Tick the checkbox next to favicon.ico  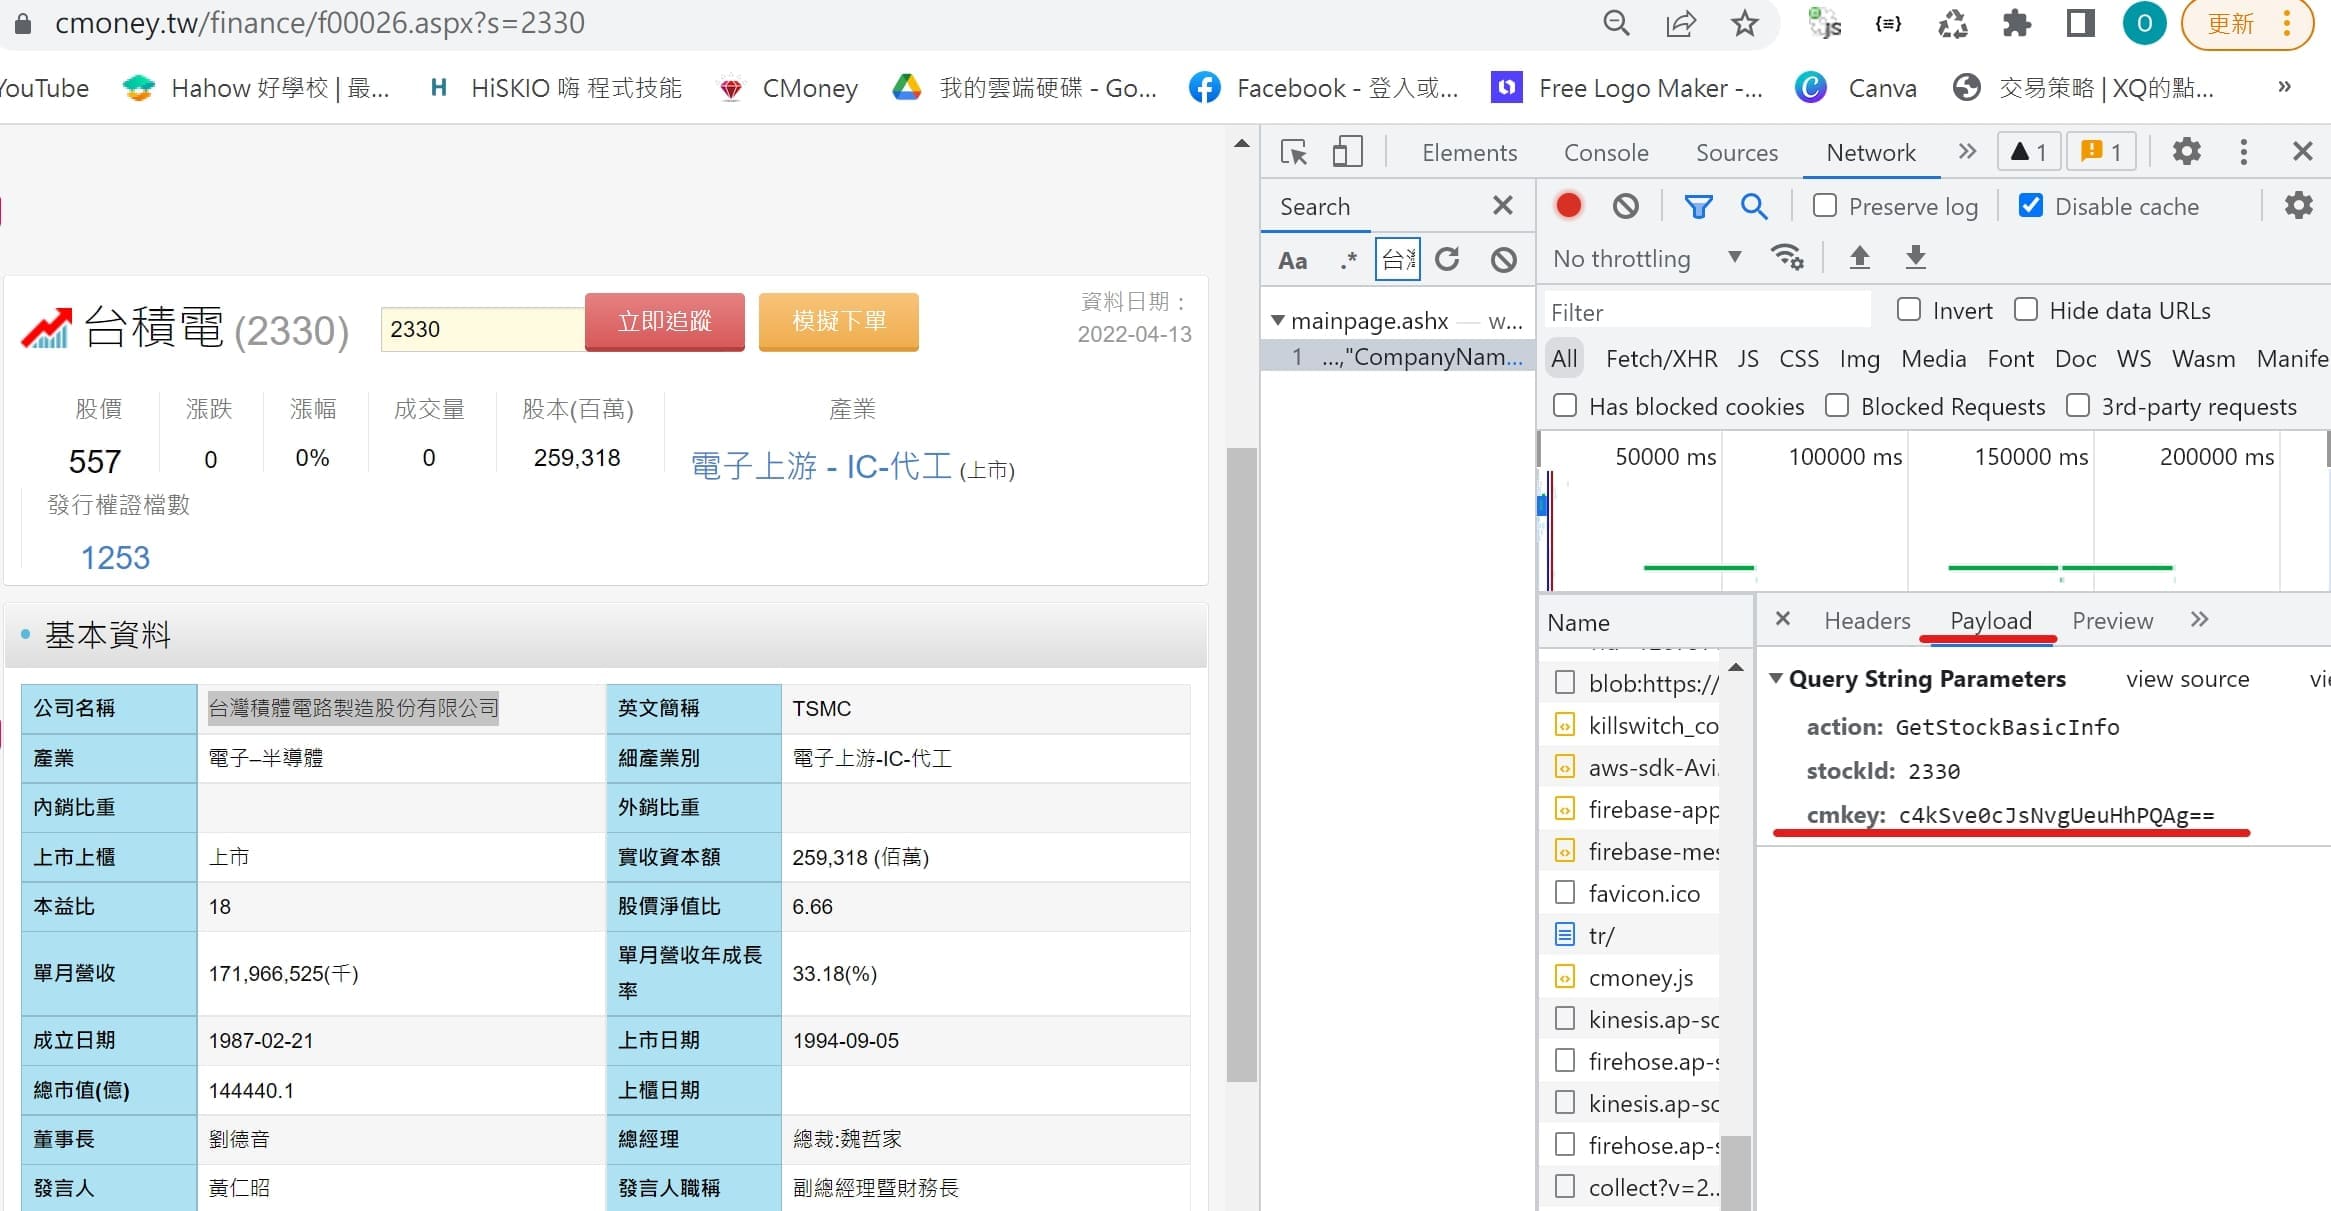click(x=1565, y=891)
